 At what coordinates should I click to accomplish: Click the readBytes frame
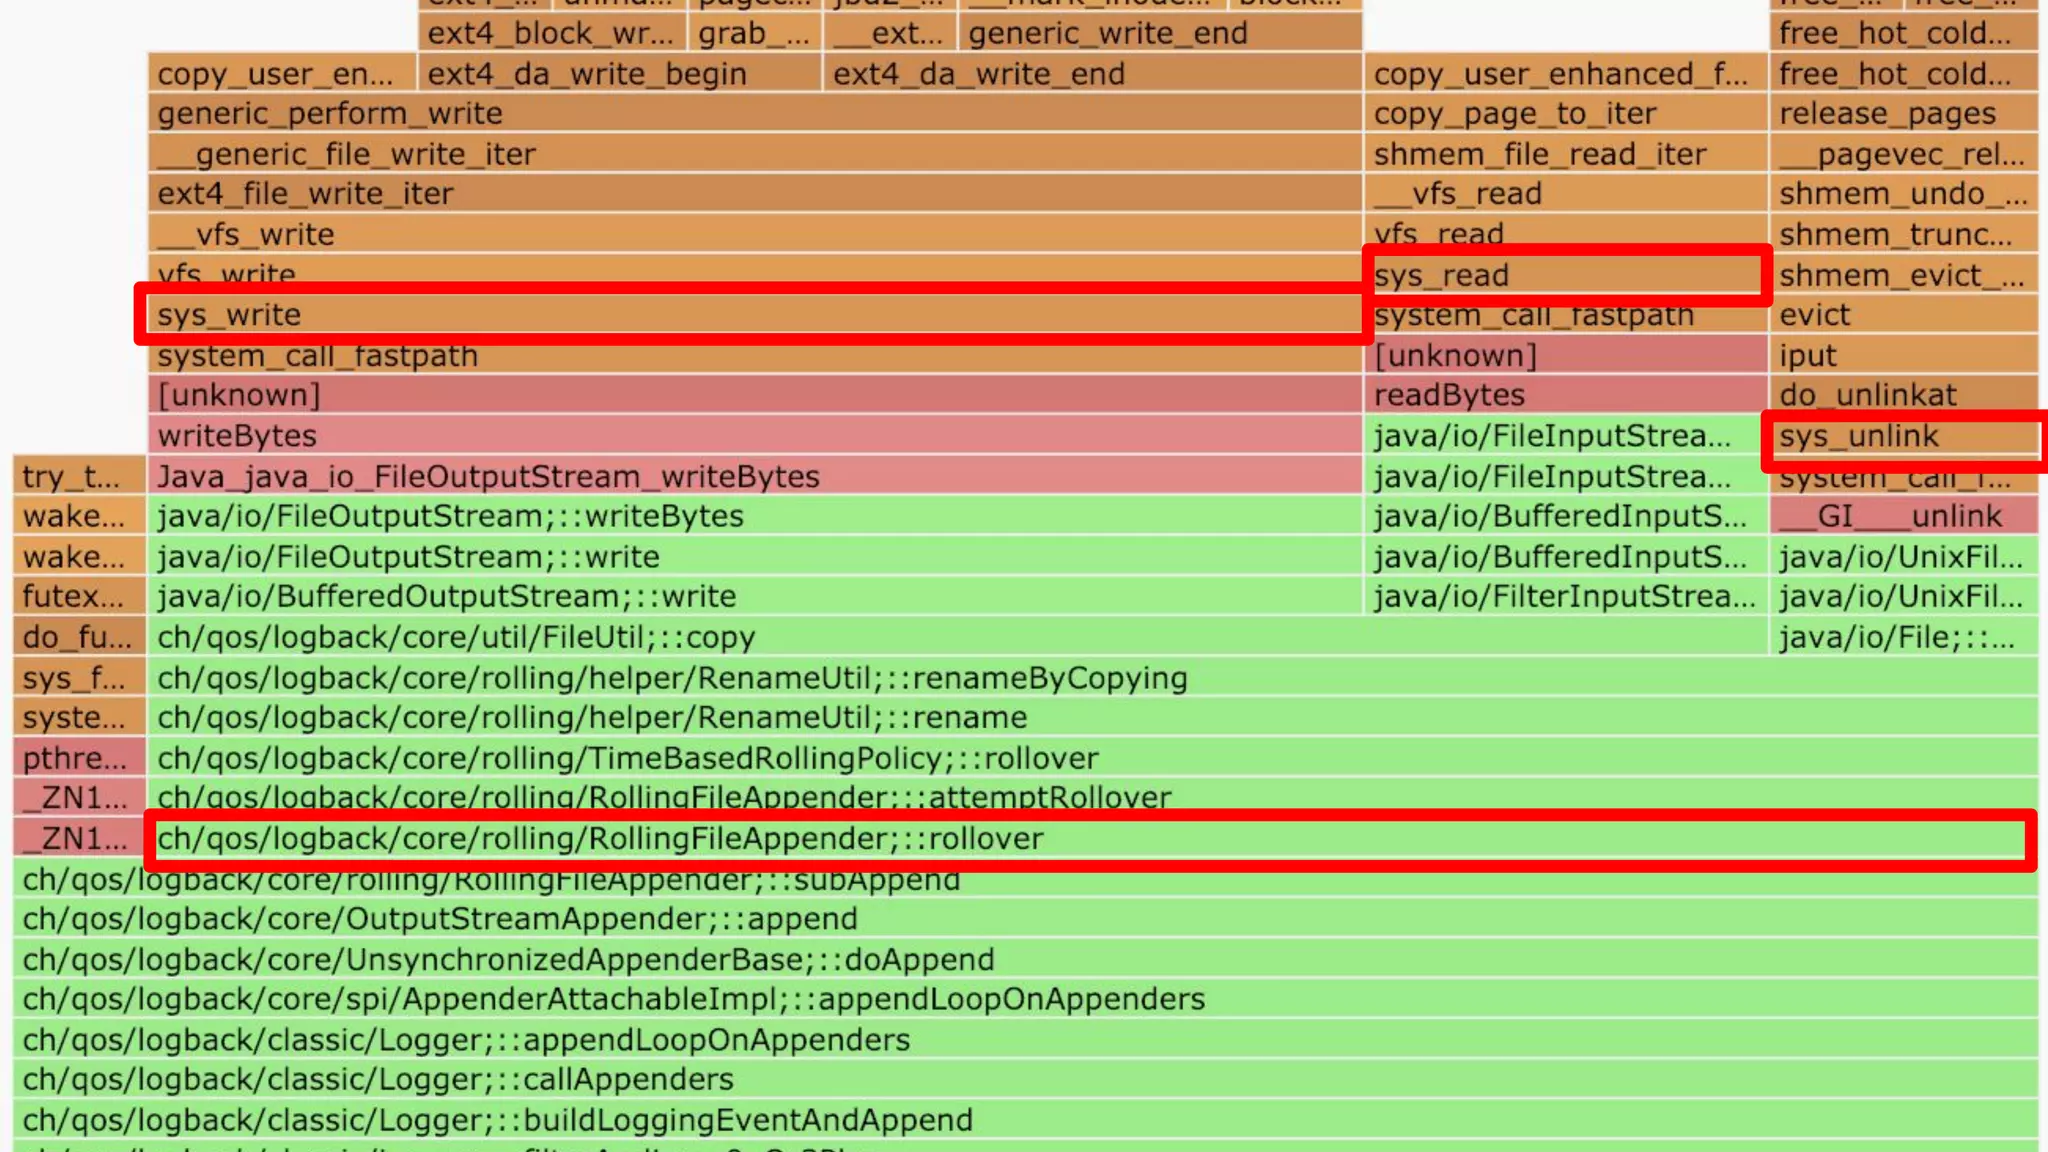tap(1566, 395)
